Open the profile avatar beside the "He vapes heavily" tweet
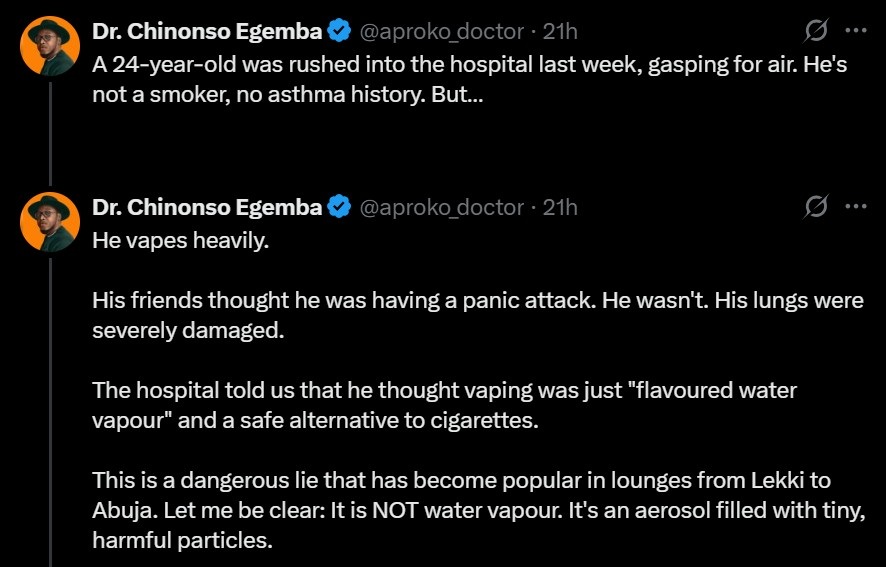The image size is (886, 567). [x=49, y=221]
